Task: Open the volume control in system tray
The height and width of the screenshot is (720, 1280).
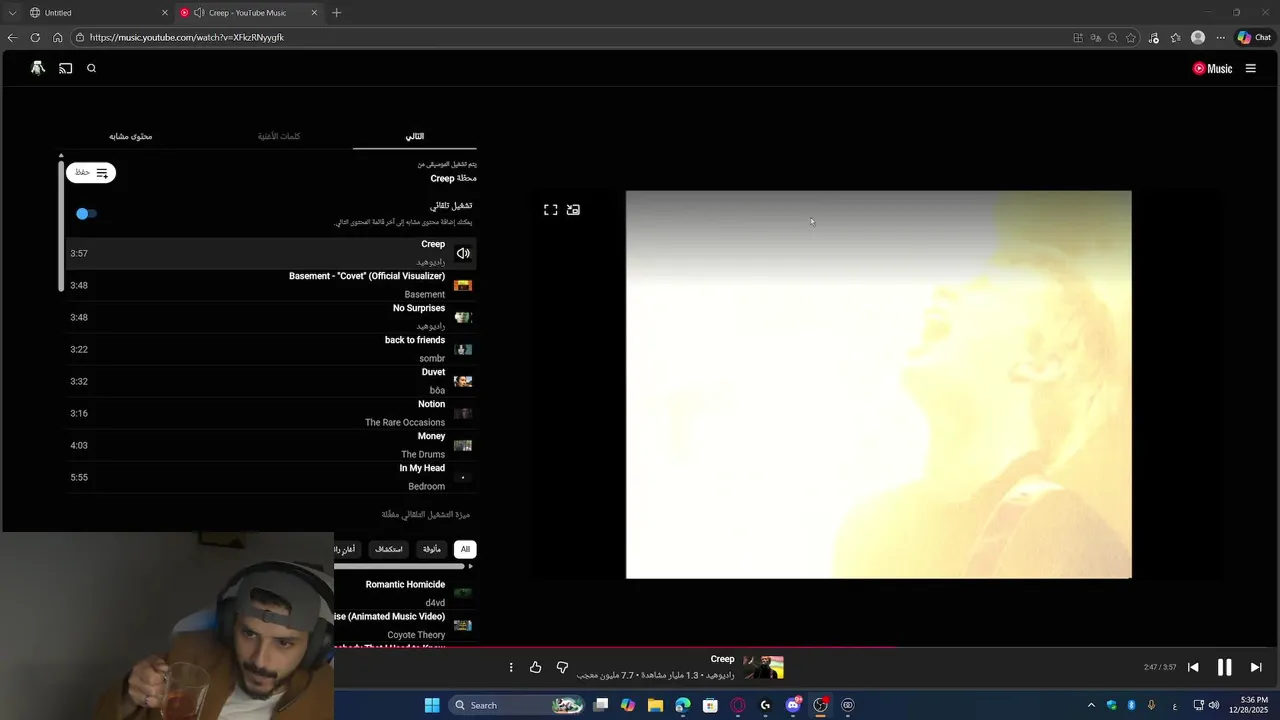Action: [1214, 705]
